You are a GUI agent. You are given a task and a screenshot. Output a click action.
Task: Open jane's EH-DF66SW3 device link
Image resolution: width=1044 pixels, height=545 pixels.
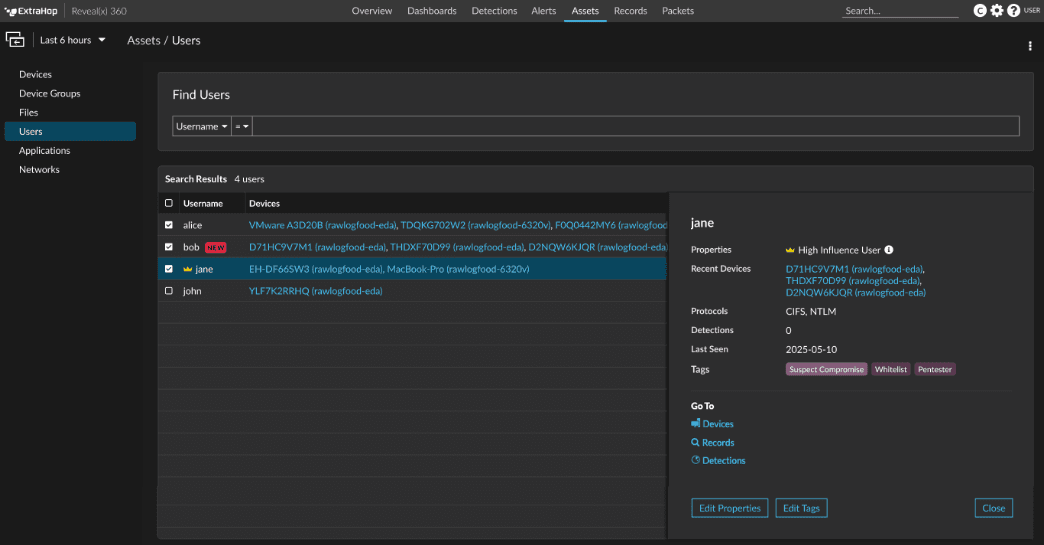(x=316, y=269)
